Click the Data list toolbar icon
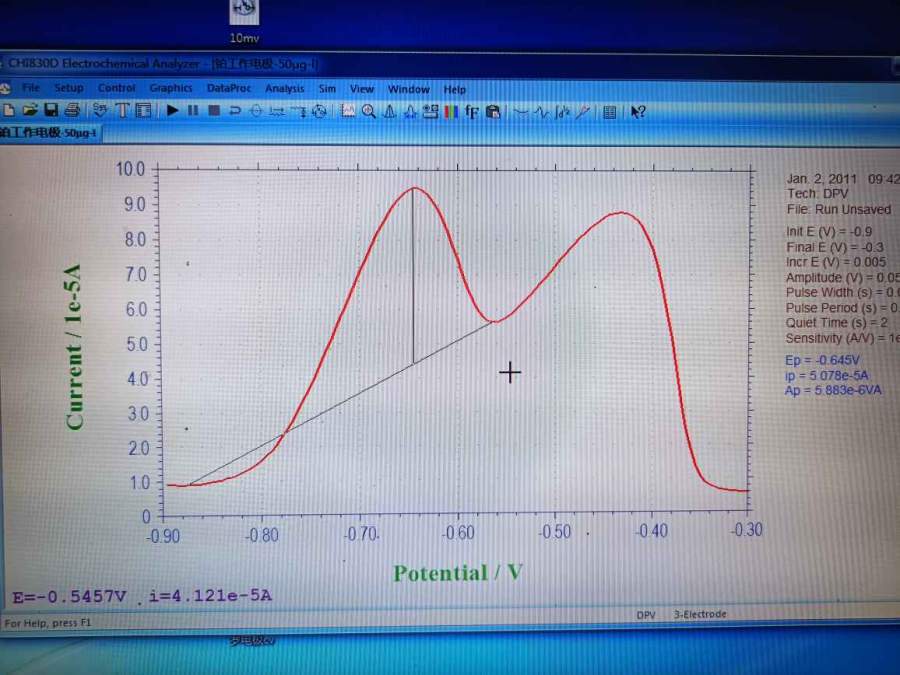Viewport: 900px width, 675px height. pyautogui.click(x=610, y=112)
